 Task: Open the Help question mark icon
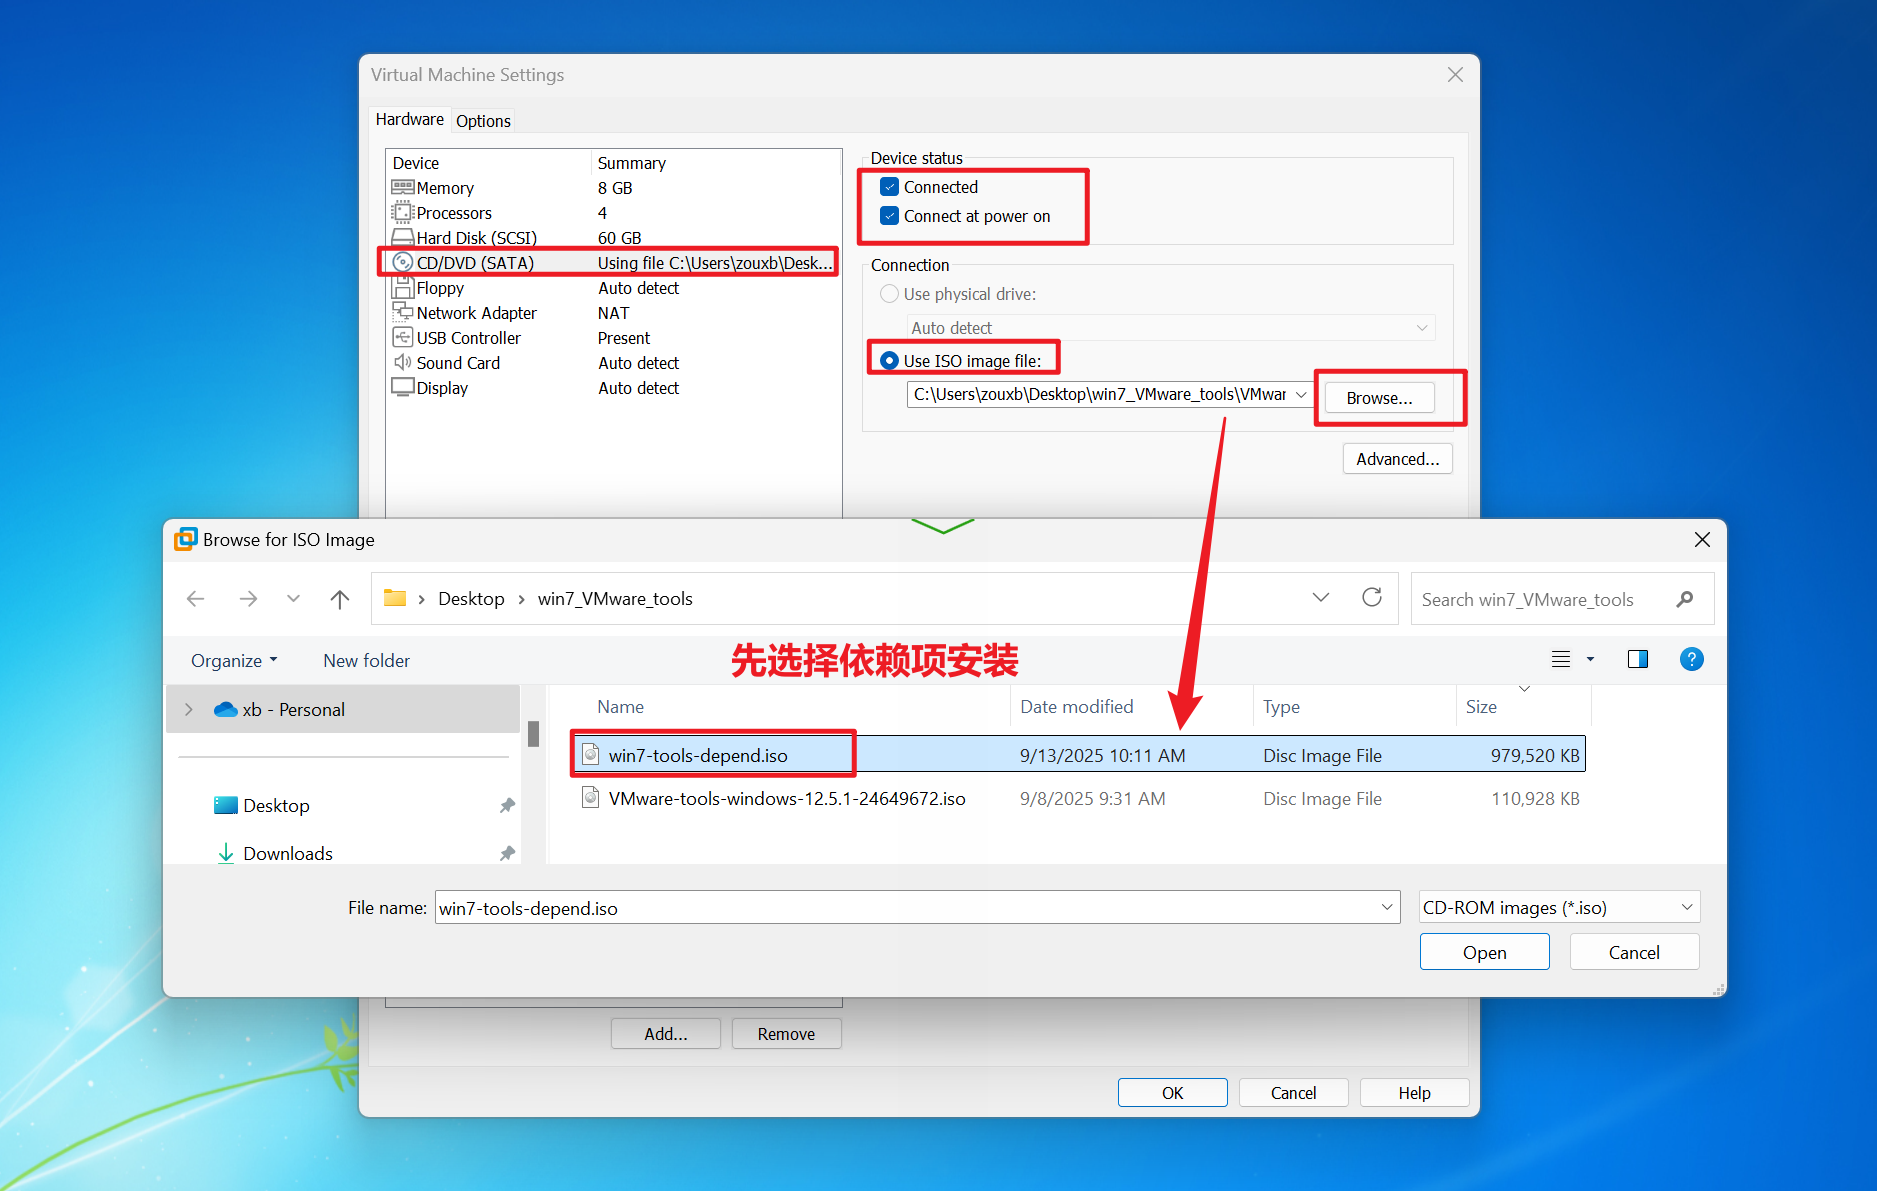(x=1692, y=659)
